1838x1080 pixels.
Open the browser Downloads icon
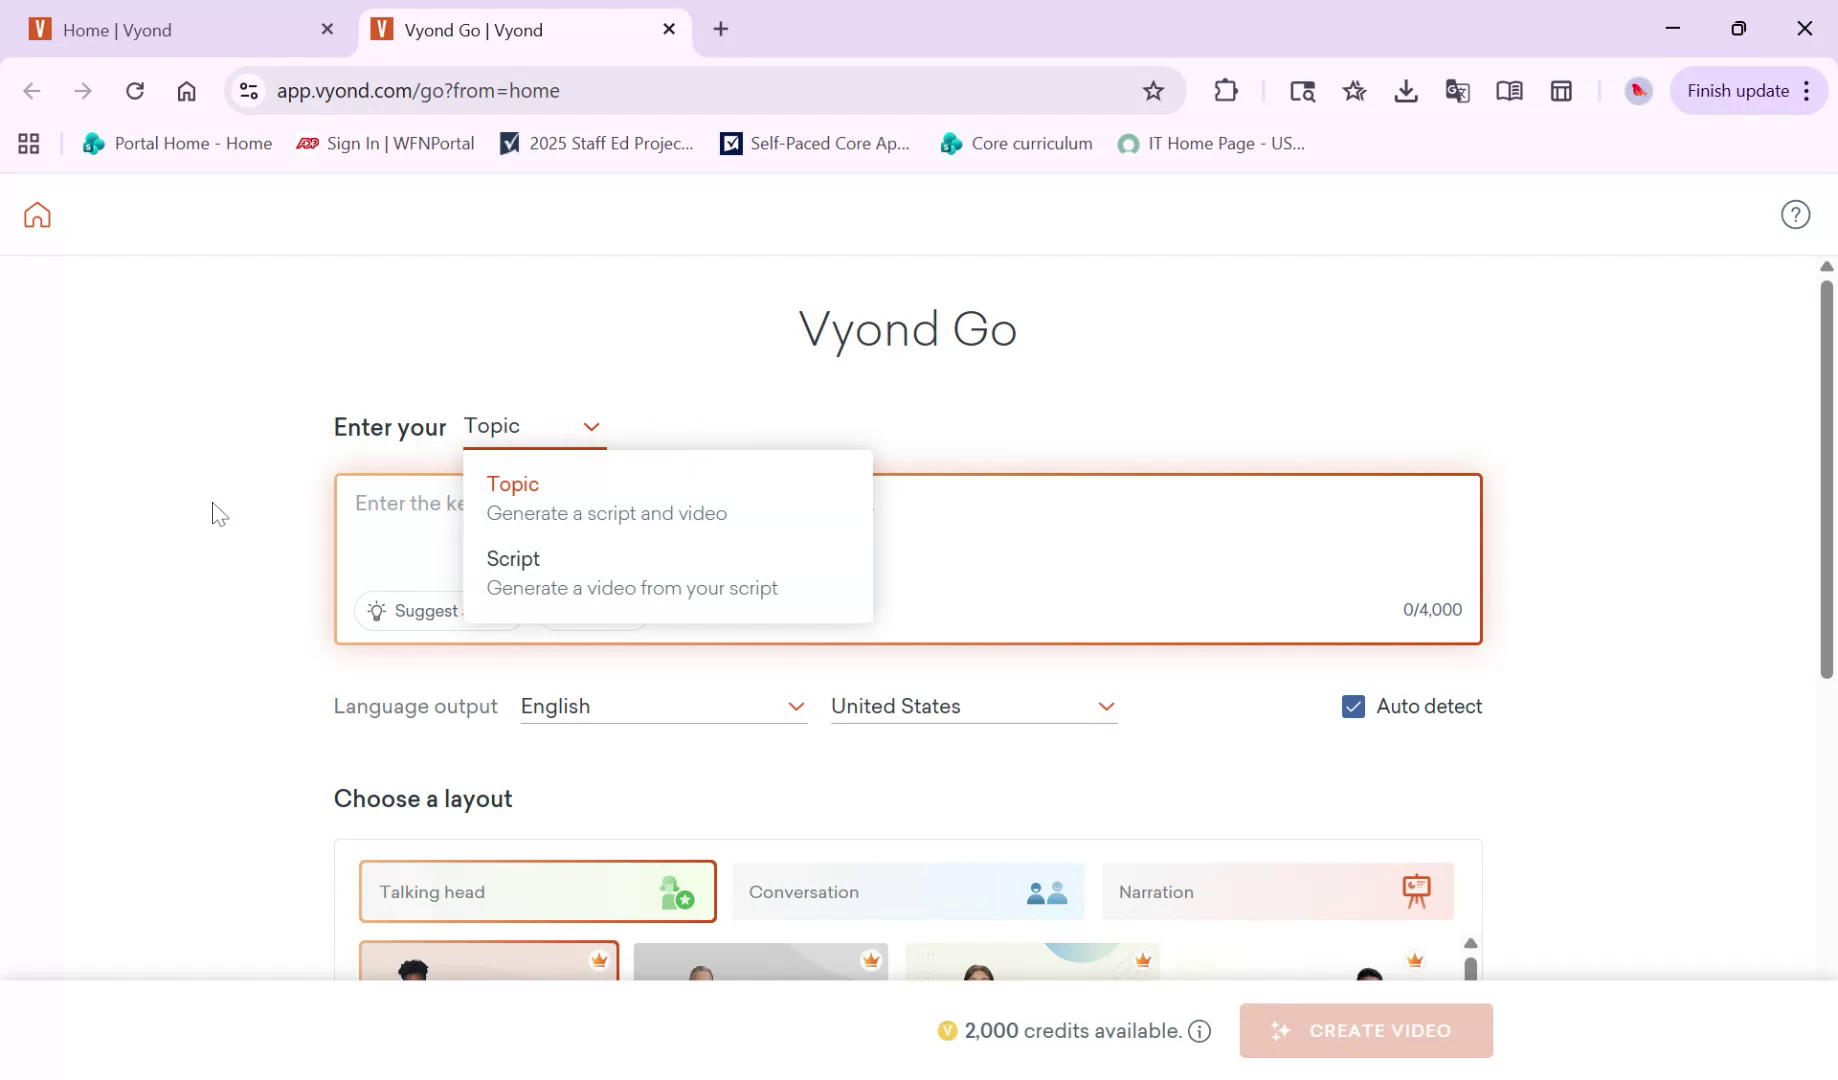tap(1406, 90)
